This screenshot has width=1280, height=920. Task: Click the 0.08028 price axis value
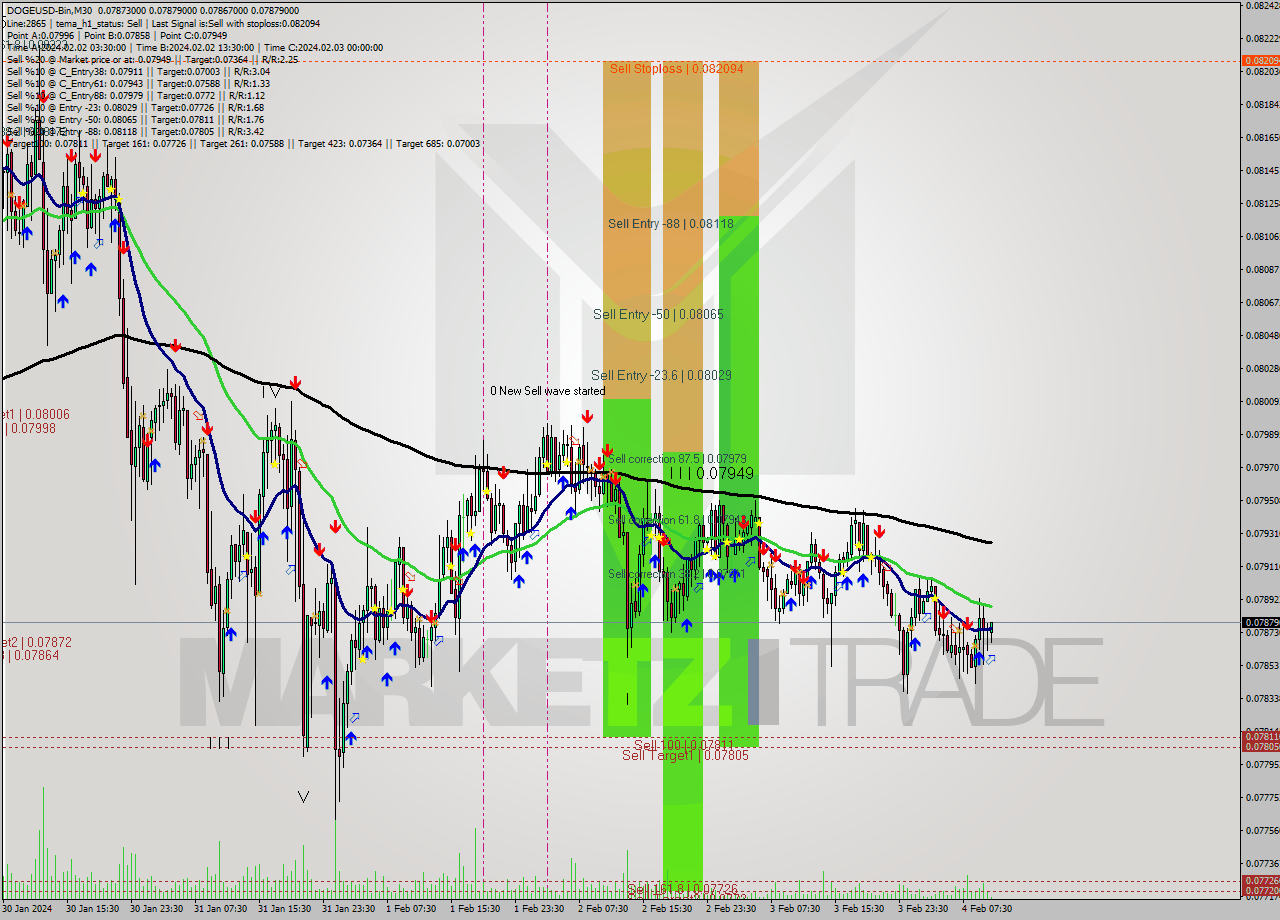1262,368
